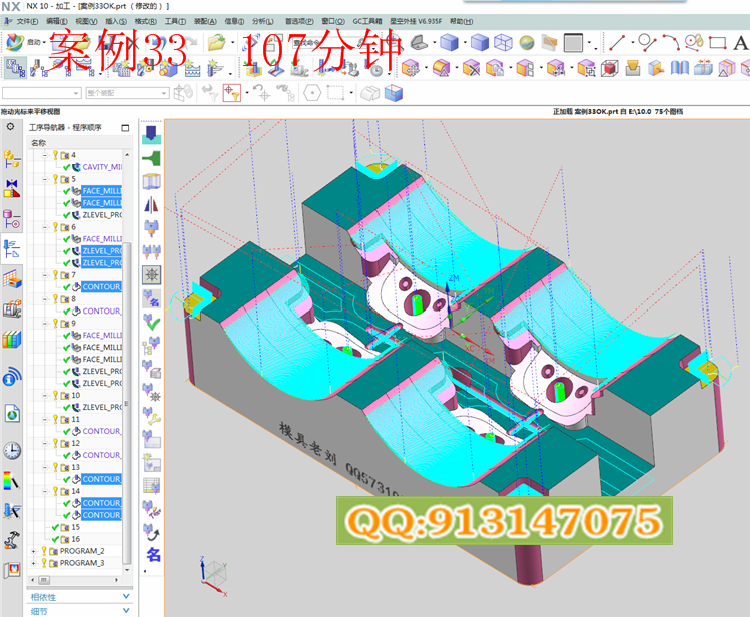Open the 整个装配 scope dropdown
The image size is (750, 617).
tap(127, 93)
